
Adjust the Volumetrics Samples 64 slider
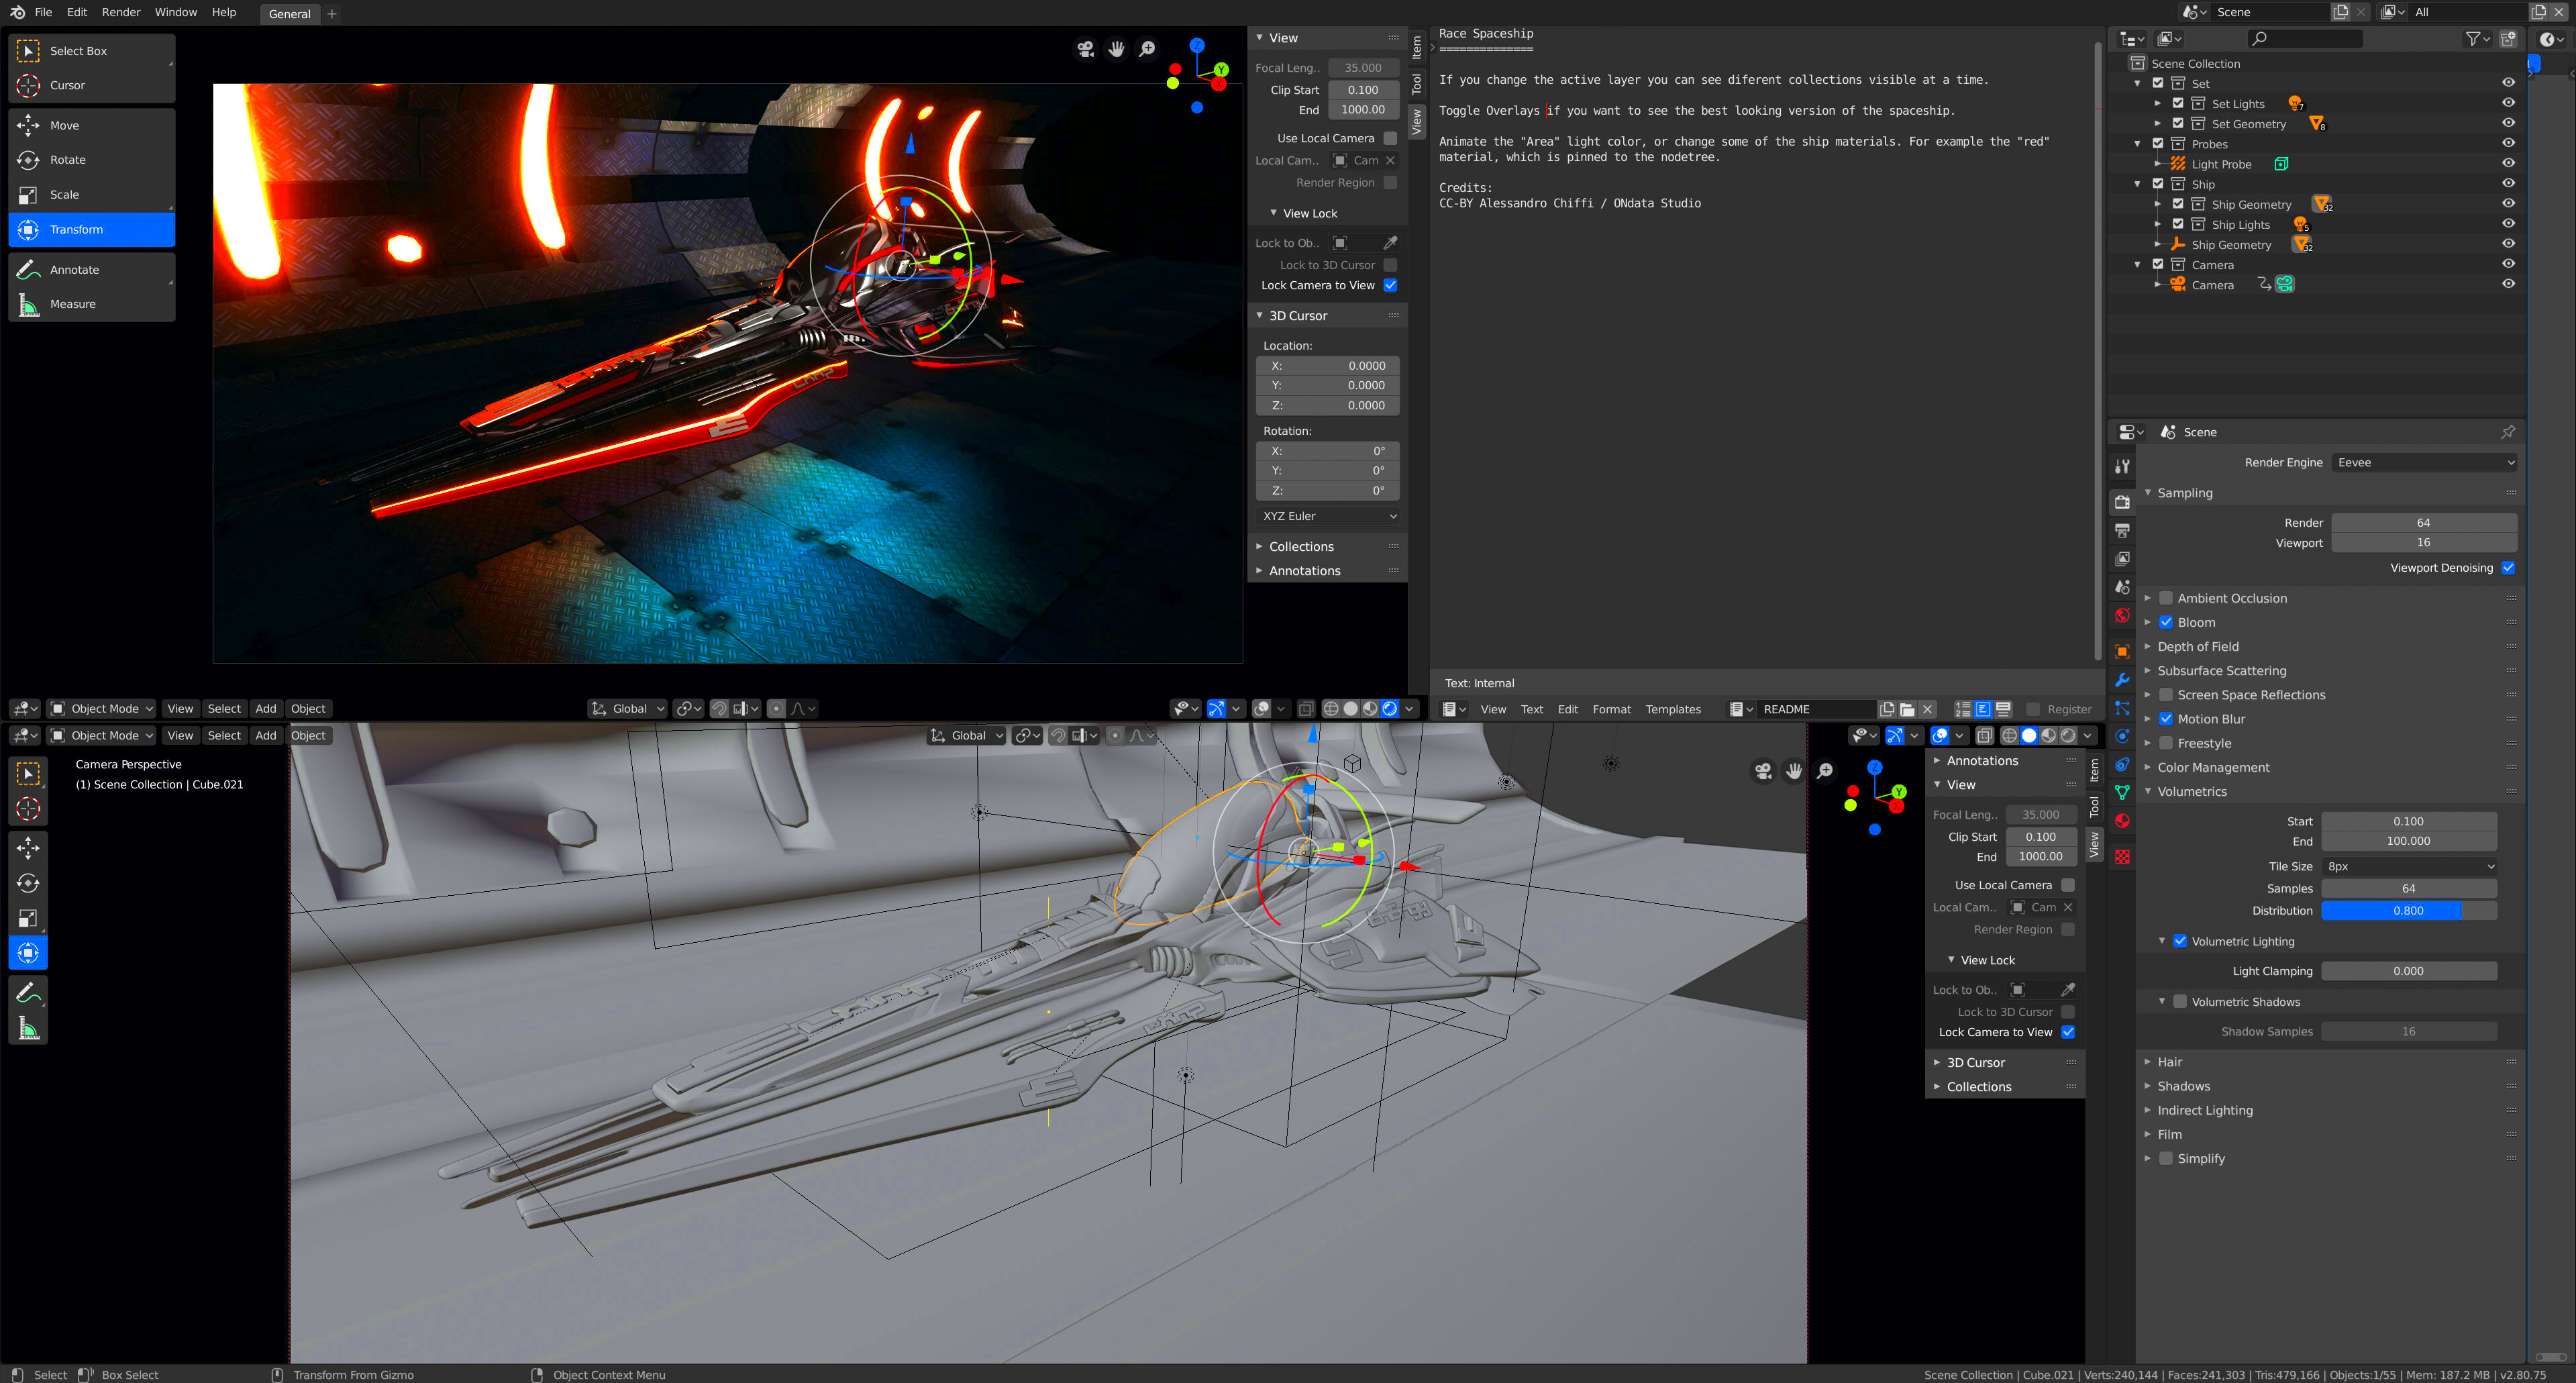click(x=2408, y=889)
